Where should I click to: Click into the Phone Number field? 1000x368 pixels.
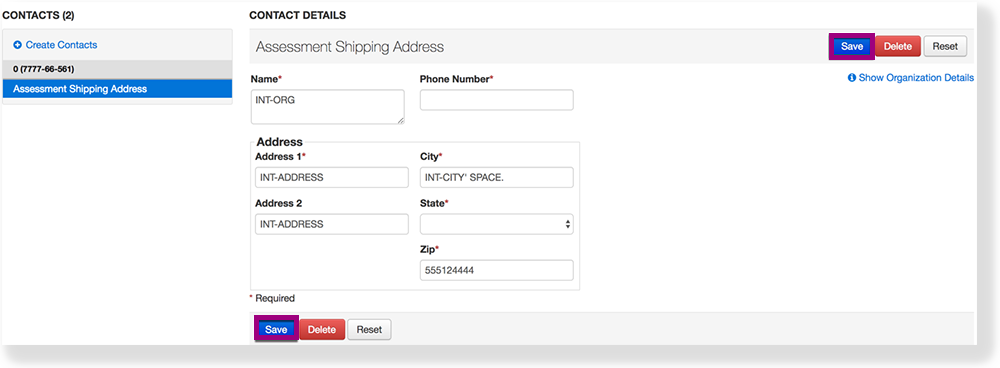point(496,100)
